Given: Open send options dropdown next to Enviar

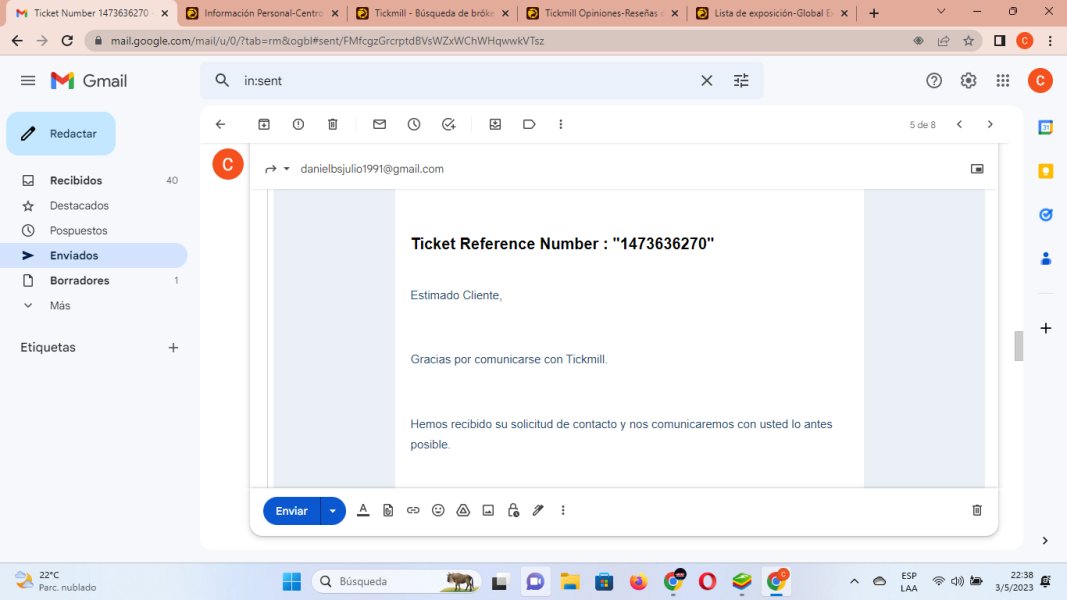Looking at the screenshot, I should pyautogui.click(x=333, y=511).
